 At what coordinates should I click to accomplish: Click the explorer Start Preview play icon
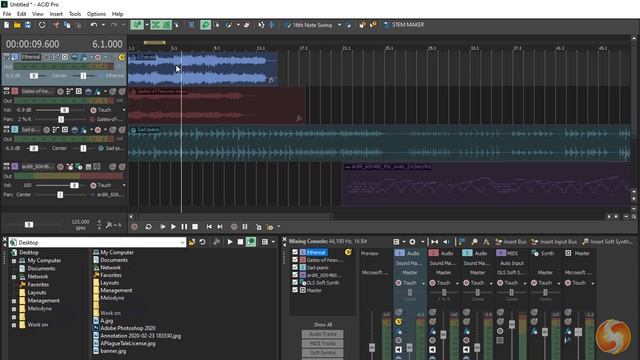click(230, 242)
